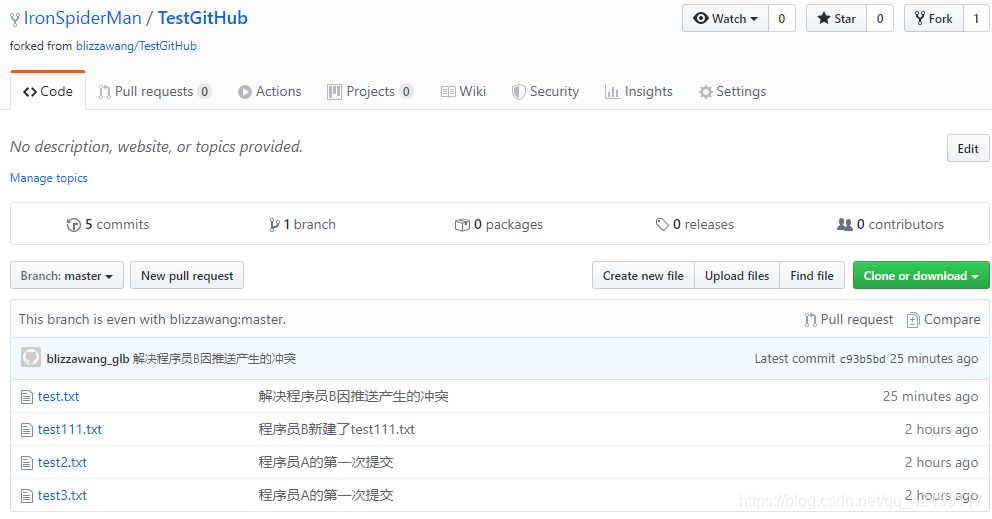View the 0 releases page
992x519 pixels.
[695, 224]
